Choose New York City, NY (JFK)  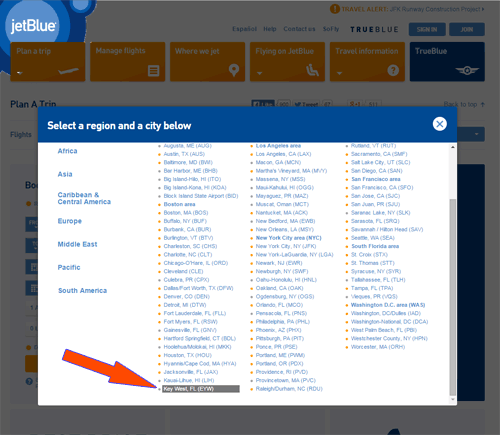286,246
